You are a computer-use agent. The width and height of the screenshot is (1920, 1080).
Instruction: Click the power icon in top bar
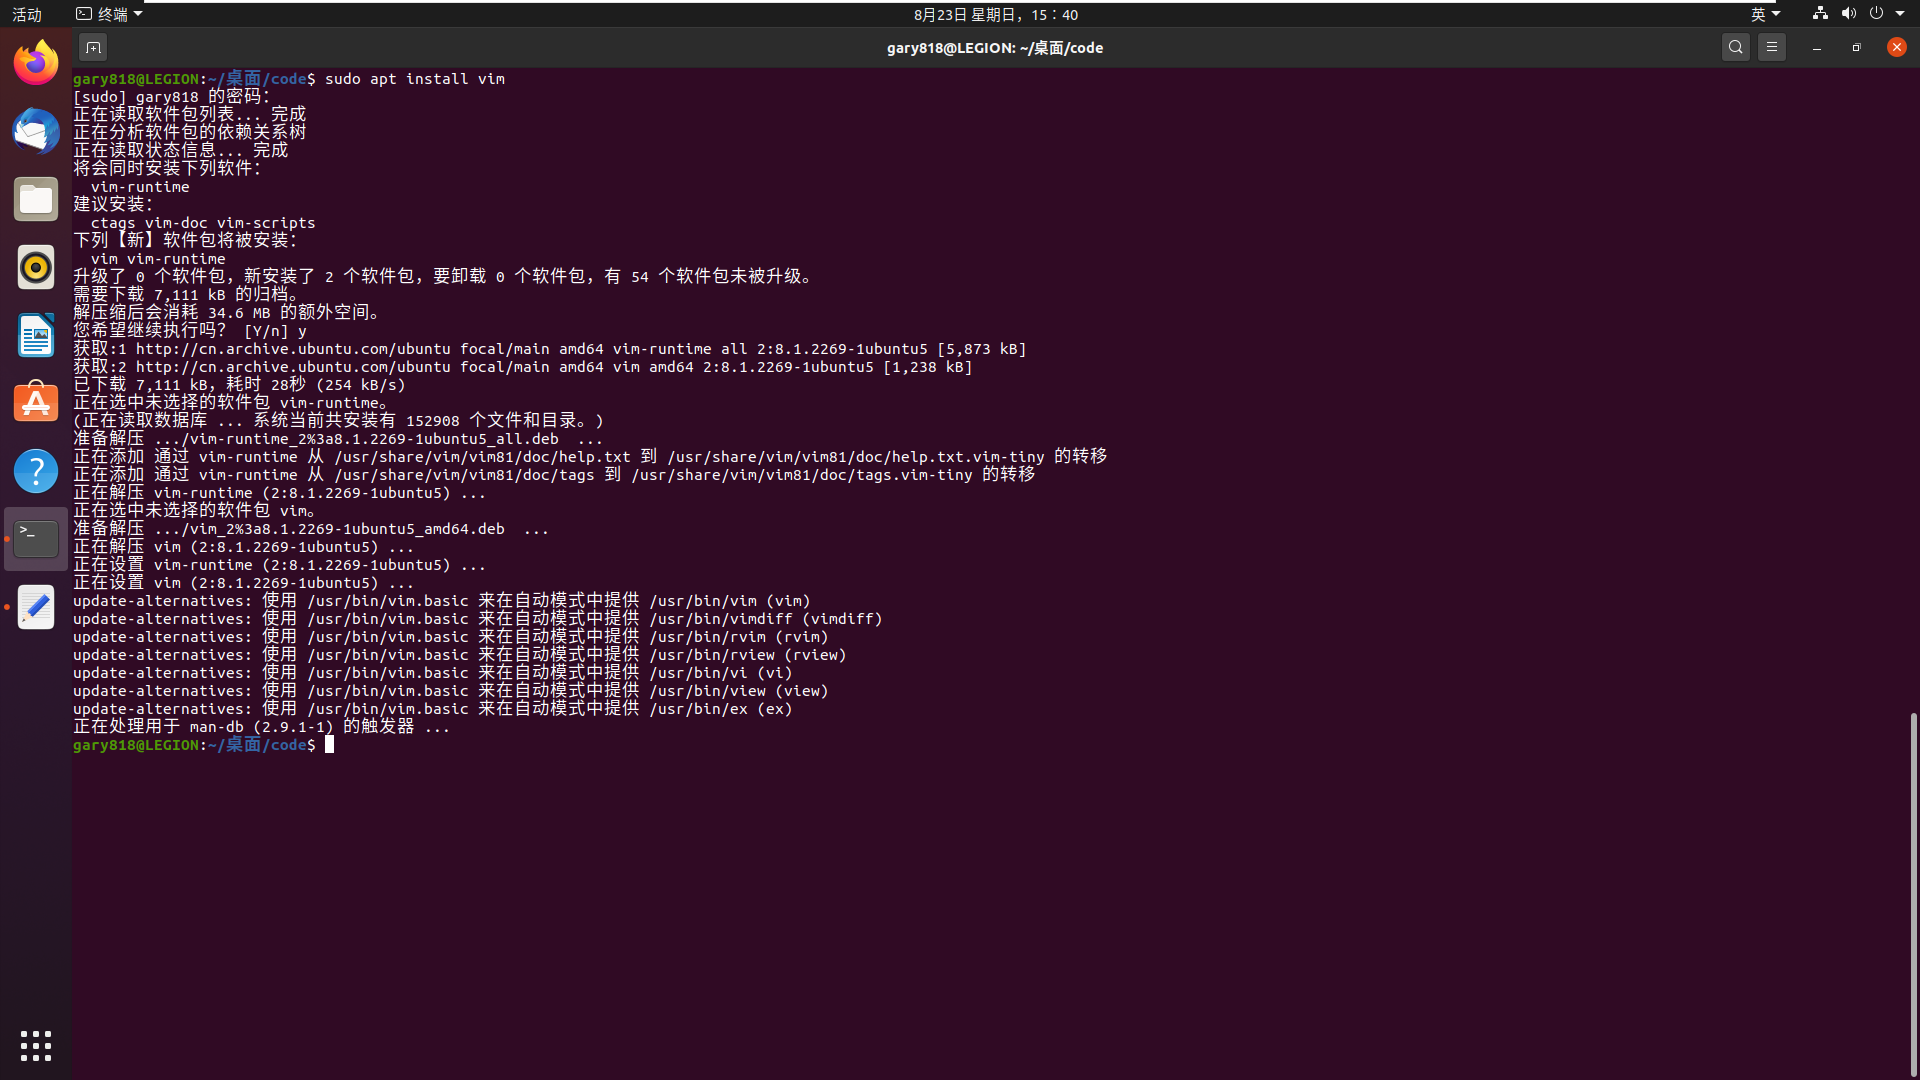pyautogui.click(x=1876, y=14)
